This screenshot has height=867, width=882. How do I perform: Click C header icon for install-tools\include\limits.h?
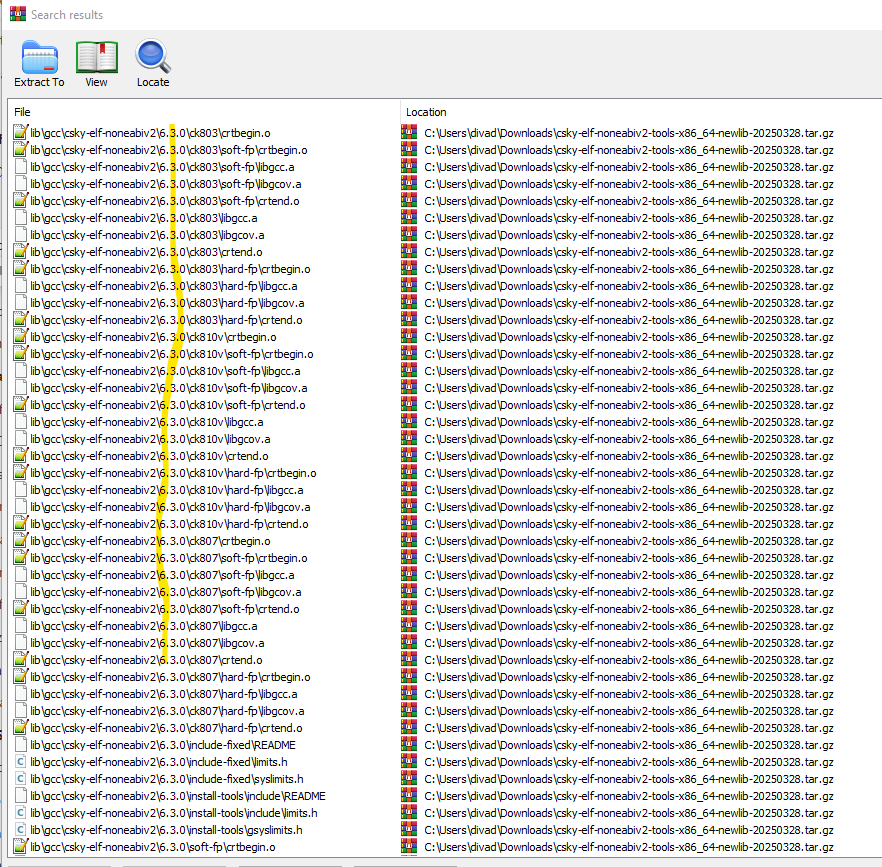21,812
